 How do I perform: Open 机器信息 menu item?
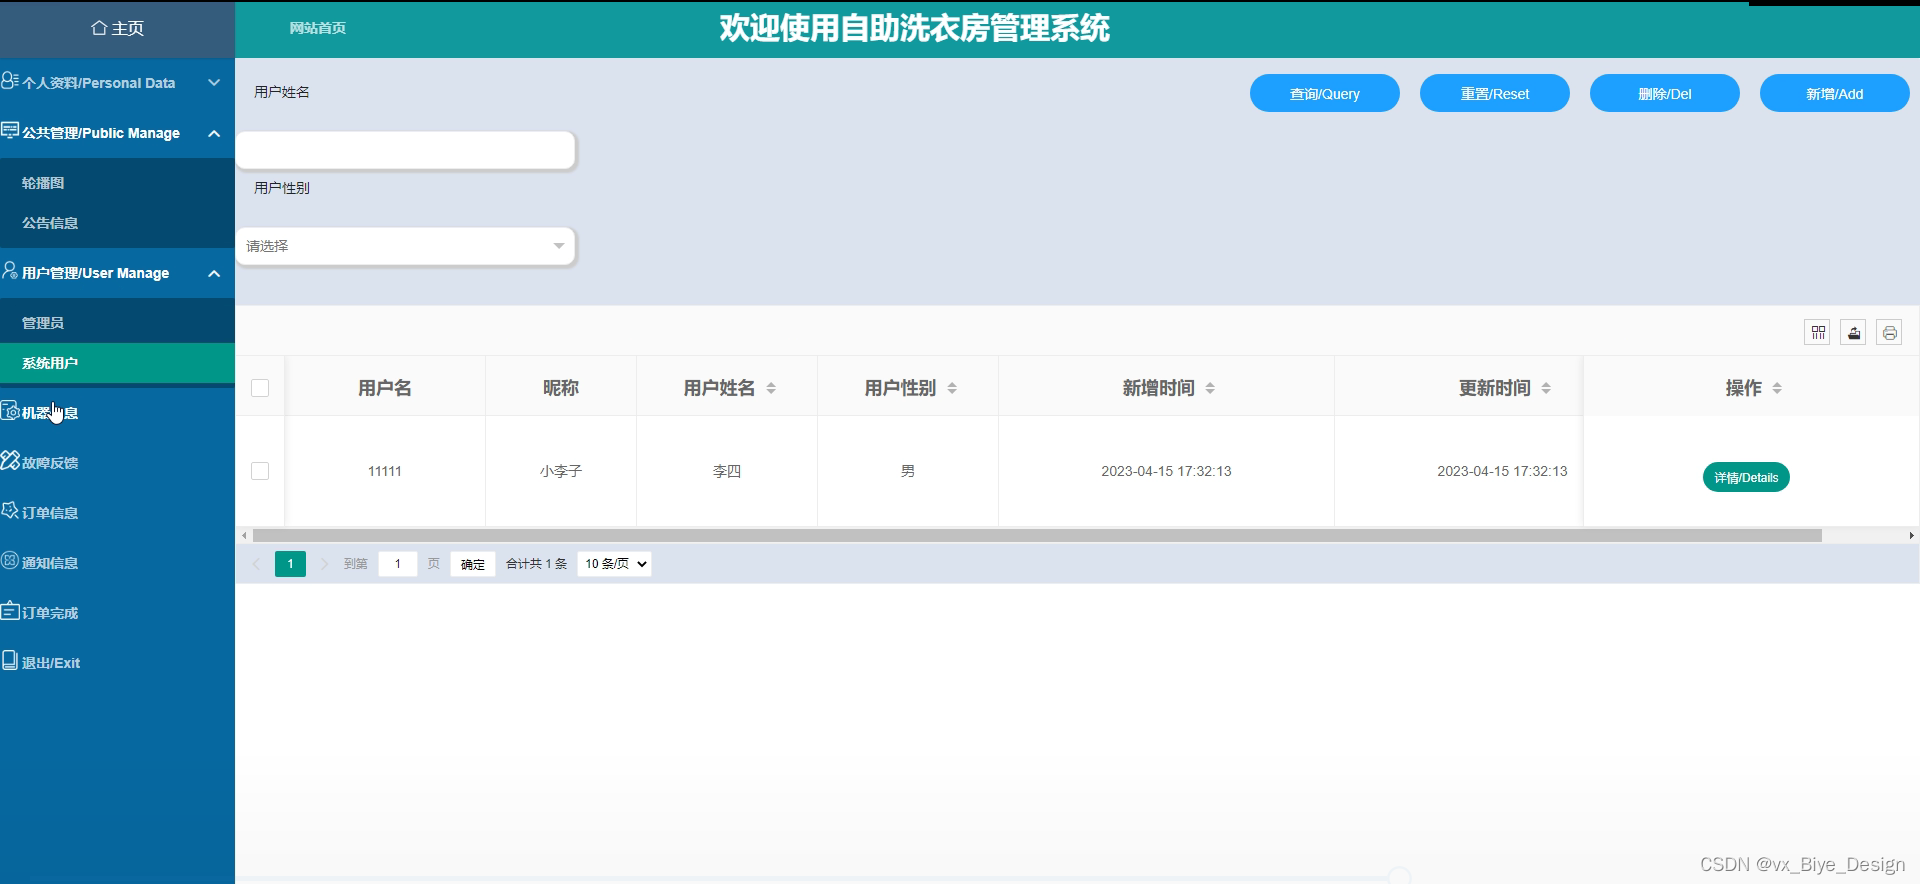[117, 413]
